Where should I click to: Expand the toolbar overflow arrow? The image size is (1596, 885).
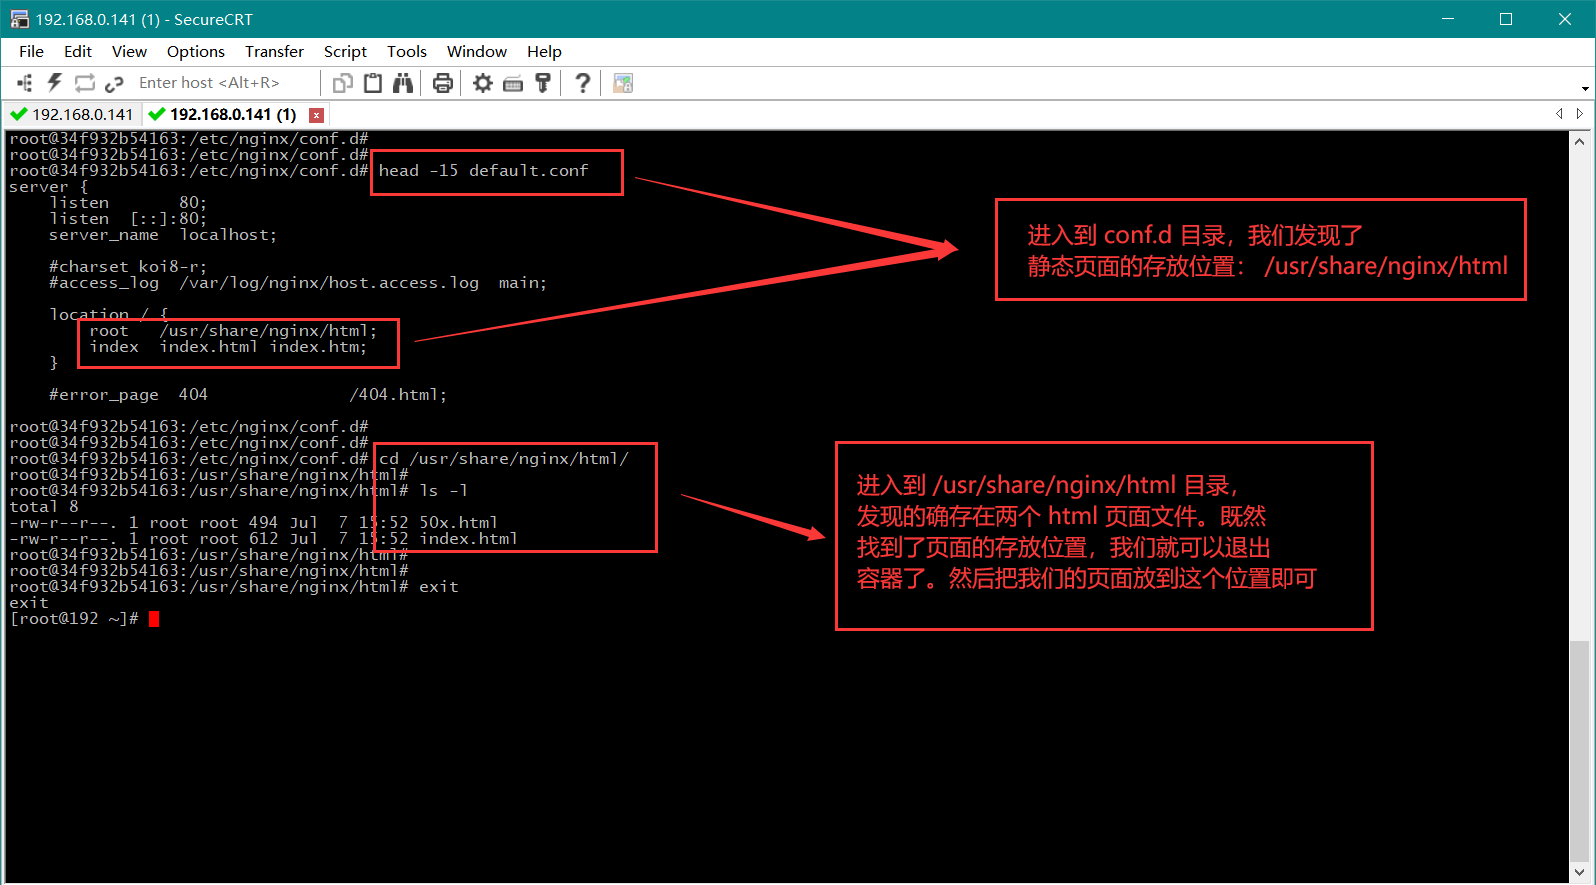(x=1585, y=88)
